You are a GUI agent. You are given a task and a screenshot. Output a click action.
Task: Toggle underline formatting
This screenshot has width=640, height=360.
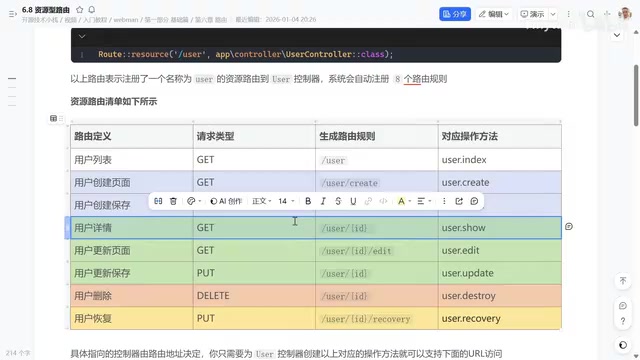[x=353, y=201]
